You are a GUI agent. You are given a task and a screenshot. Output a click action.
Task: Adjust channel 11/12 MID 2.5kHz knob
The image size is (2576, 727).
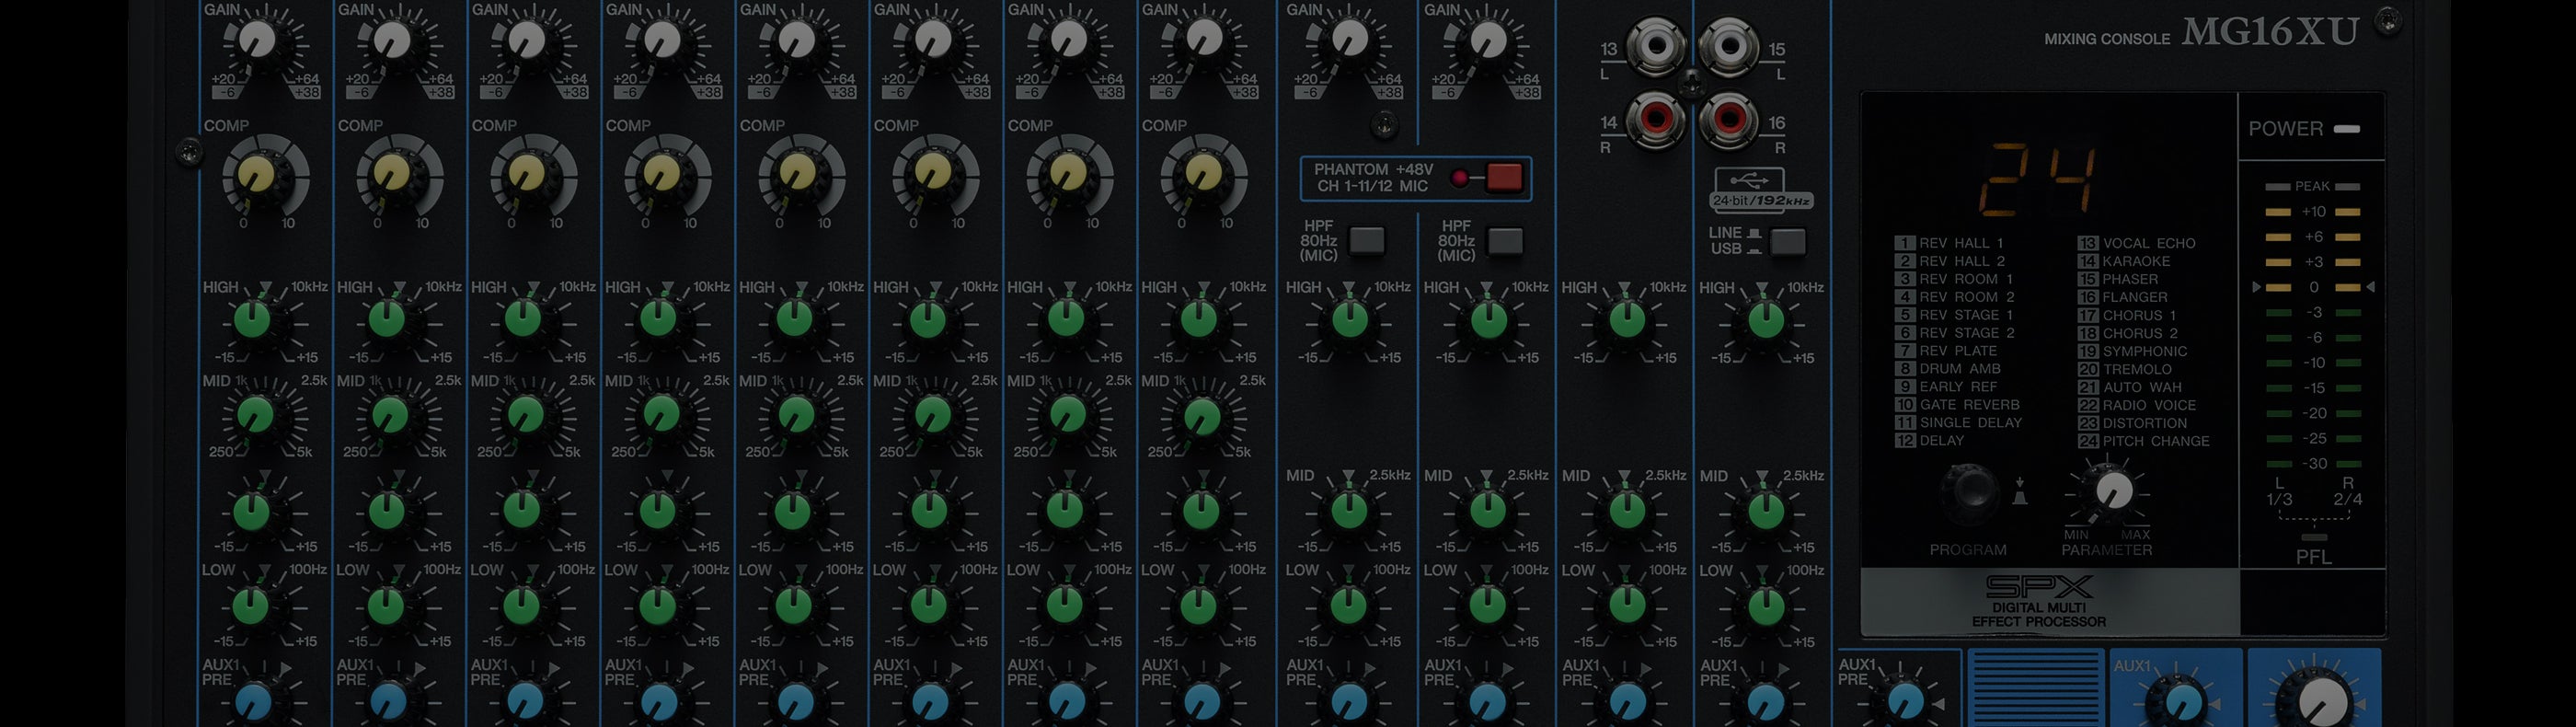(1488, 510)
